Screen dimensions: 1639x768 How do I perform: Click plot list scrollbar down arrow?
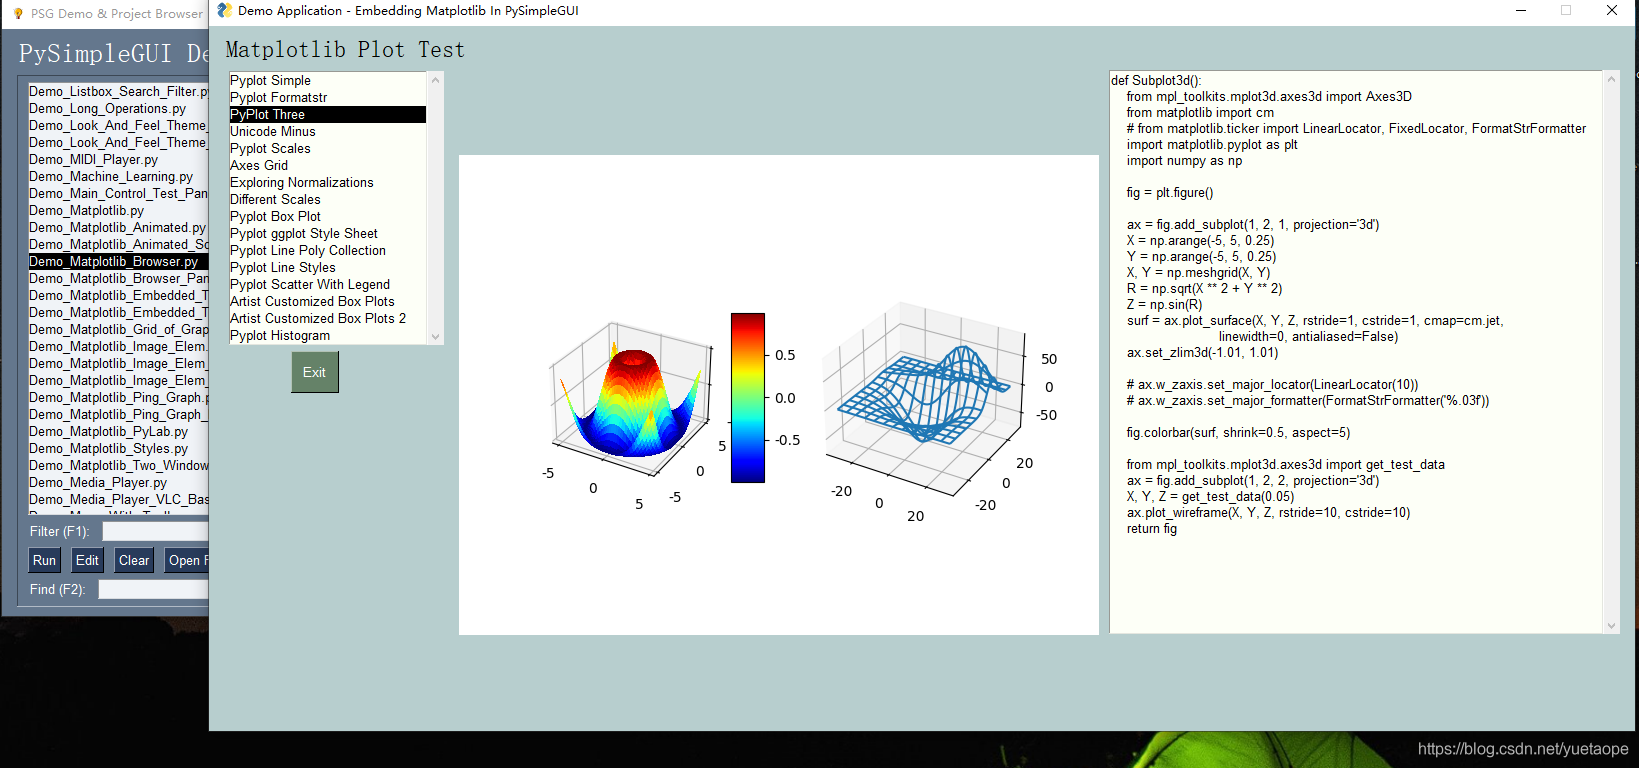coord(435,337)
